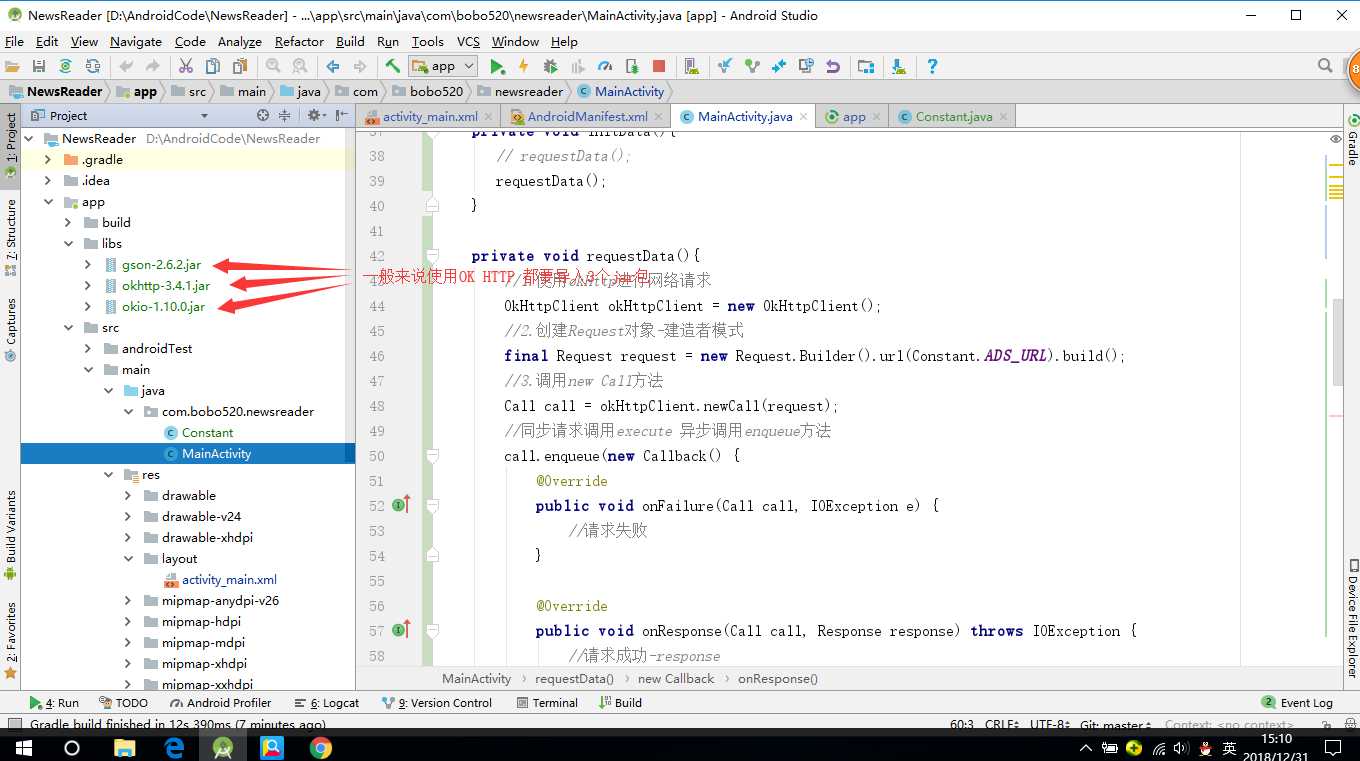Click Attach debugger to process icon
The width and height of the screenshot is (1360, 761).
pos(631,66)
